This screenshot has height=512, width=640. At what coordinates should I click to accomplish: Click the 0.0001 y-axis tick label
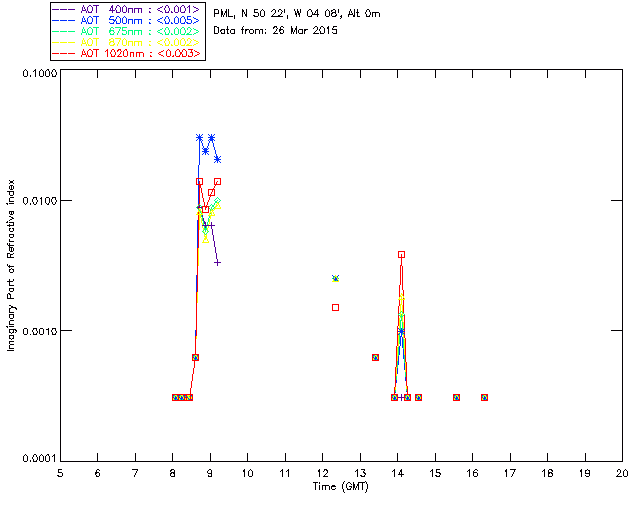(39, 459)
